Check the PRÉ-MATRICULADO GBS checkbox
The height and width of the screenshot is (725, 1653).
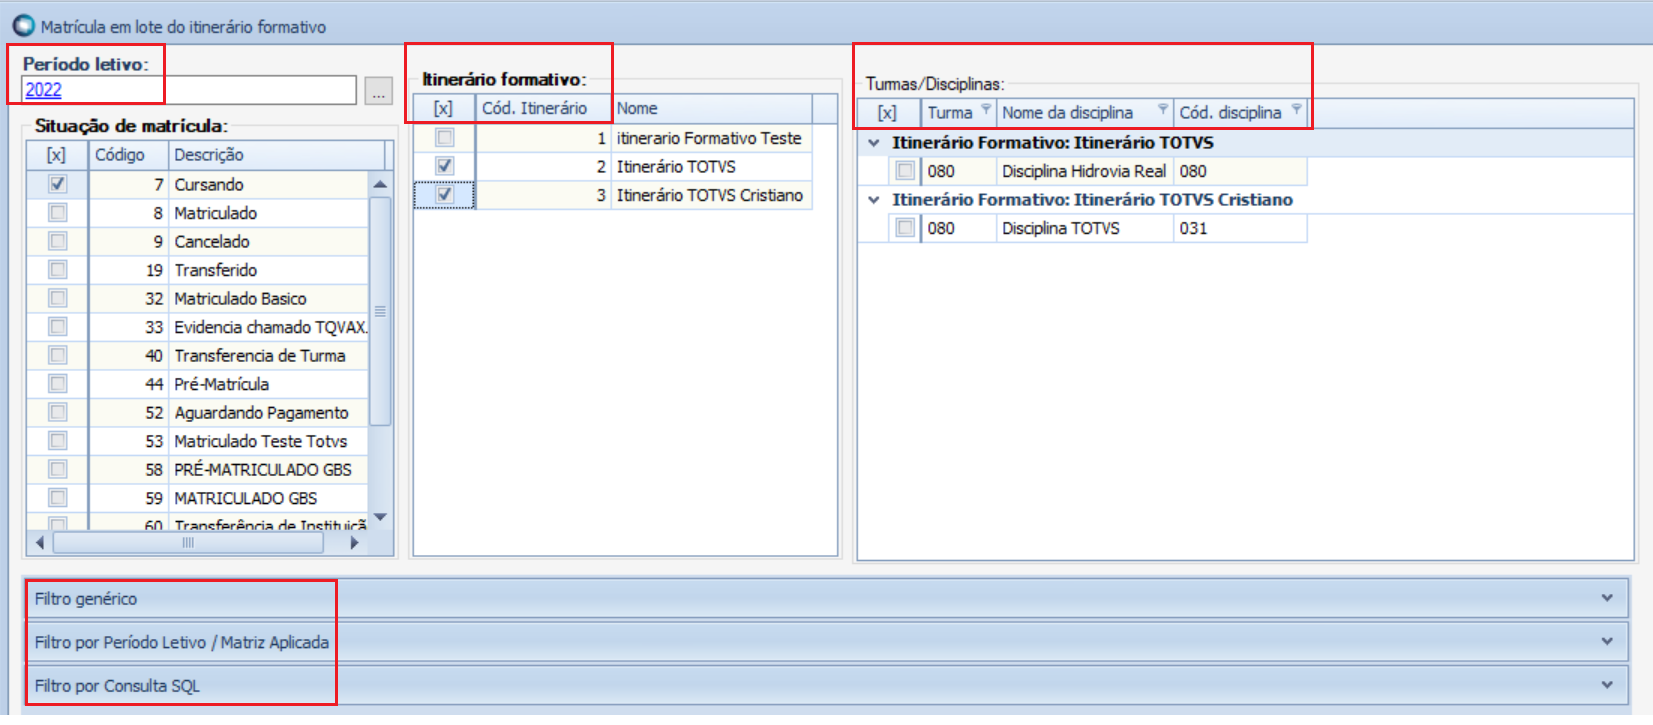(x=58, y=469)
